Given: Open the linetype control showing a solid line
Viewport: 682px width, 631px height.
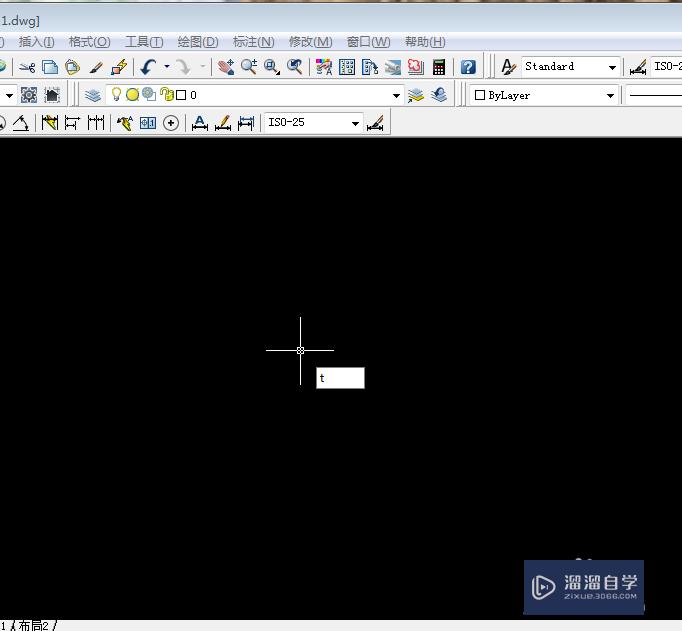Looking at the screenshot, I should tap(654, 95).
